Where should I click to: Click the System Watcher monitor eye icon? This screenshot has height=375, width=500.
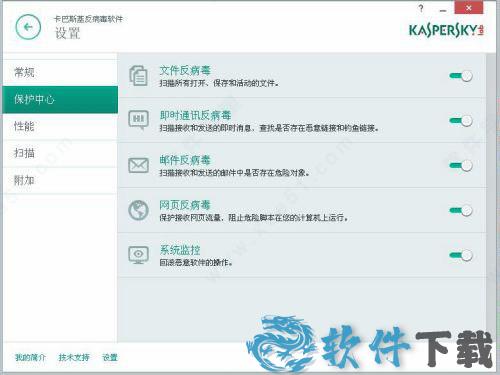pyautogui.click(x=138, y=255)
